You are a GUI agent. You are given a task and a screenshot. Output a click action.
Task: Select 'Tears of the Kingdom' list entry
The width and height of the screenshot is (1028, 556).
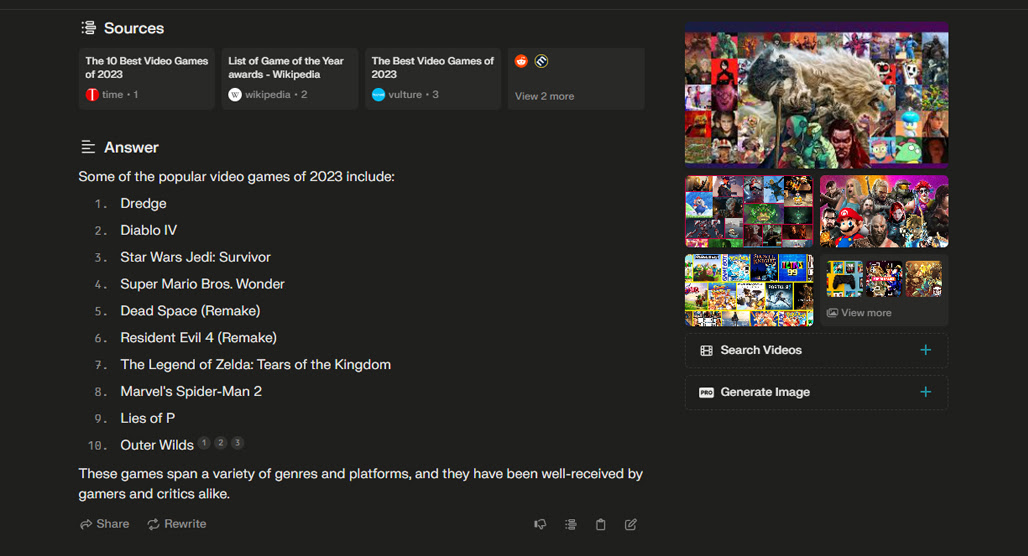(255, 365)
